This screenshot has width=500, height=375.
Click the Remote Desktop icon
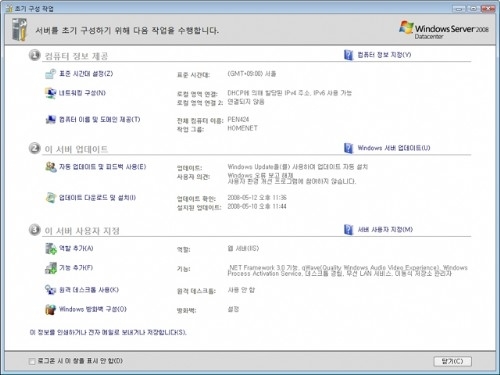point(50,290)
